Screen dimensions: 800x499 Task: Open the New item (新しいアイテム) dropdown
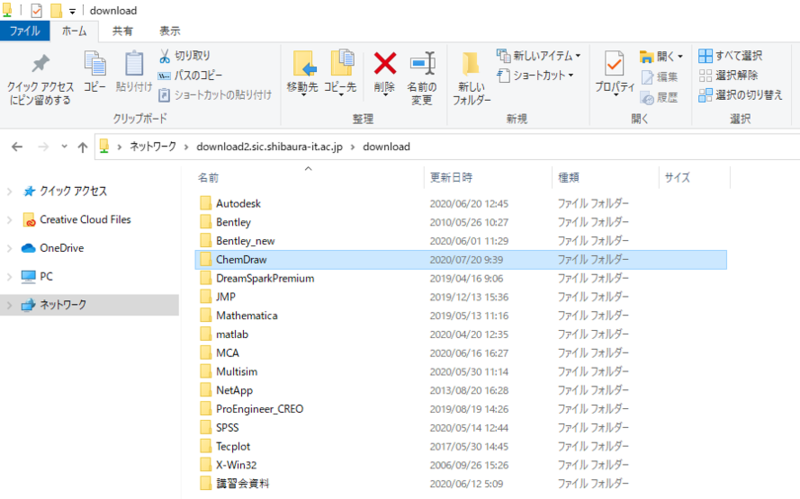(538, 55)
